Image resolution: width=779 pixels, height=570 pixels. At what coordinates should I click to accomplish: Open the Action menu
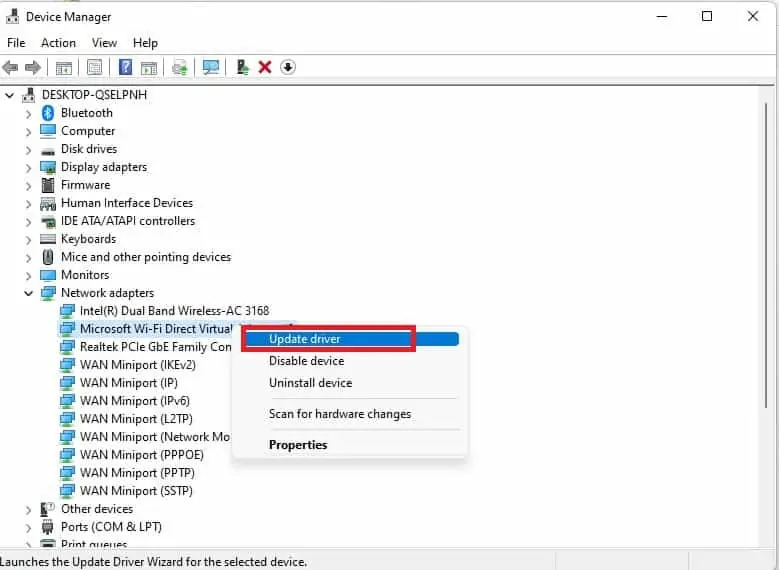58,43
